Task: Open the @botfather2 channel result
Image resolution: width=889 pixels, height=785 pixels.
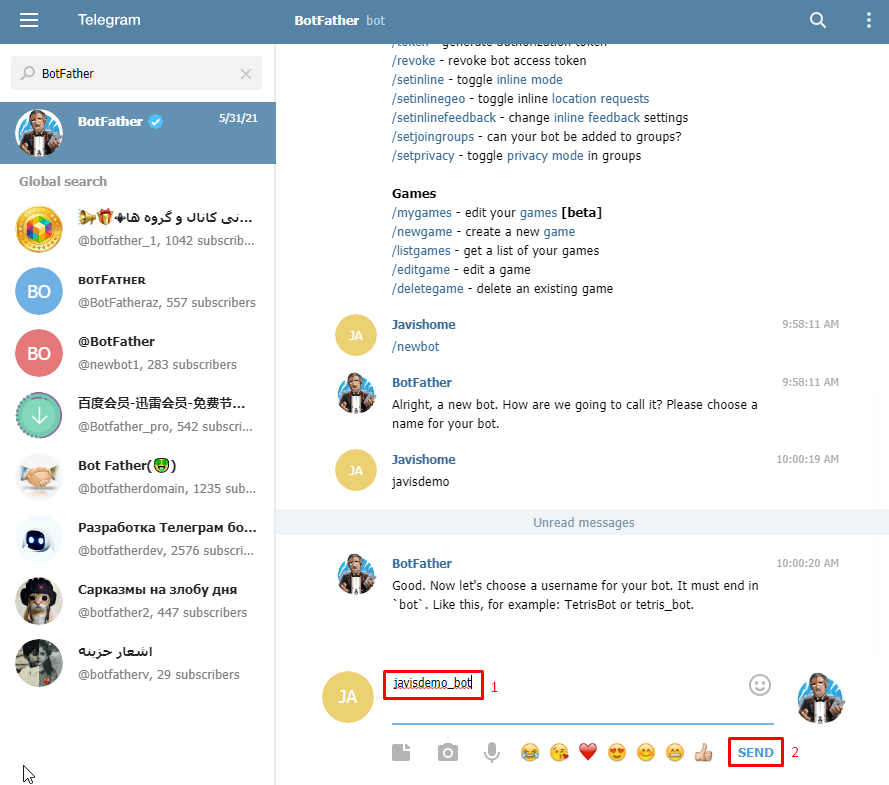Action: pos(138,601)
